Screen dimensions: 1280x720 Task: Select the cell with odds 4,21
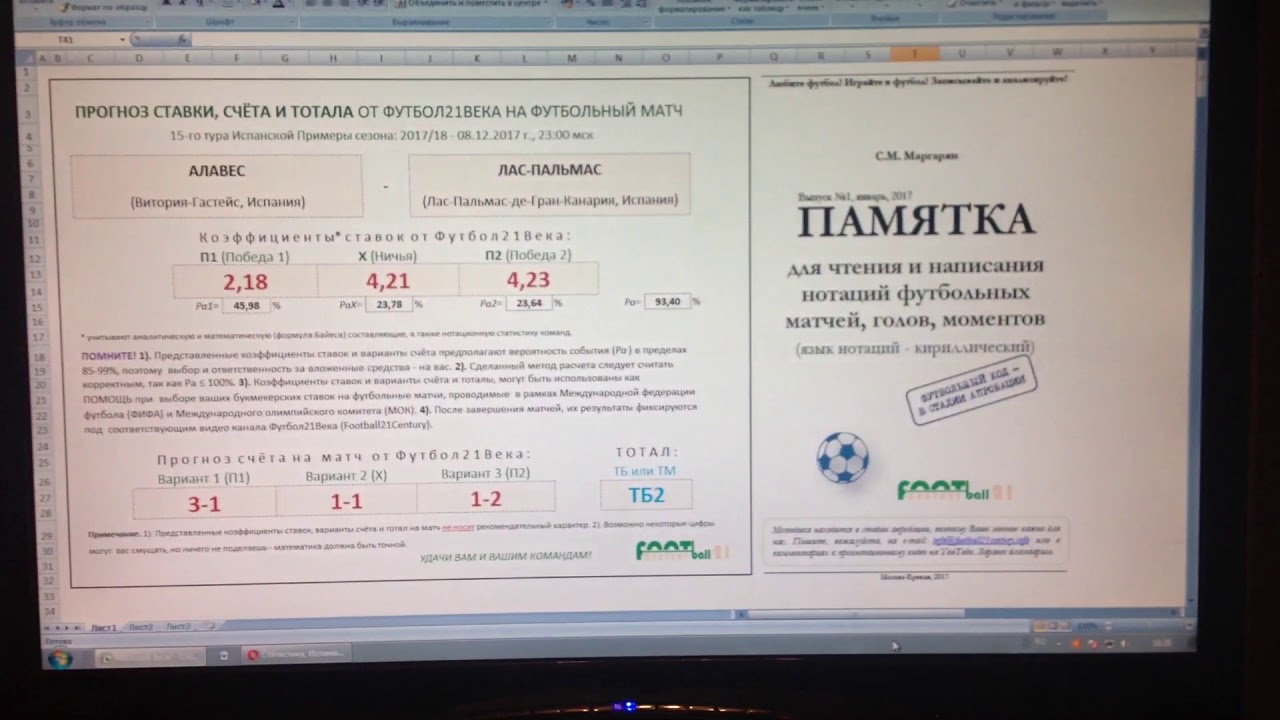(388, 281)
